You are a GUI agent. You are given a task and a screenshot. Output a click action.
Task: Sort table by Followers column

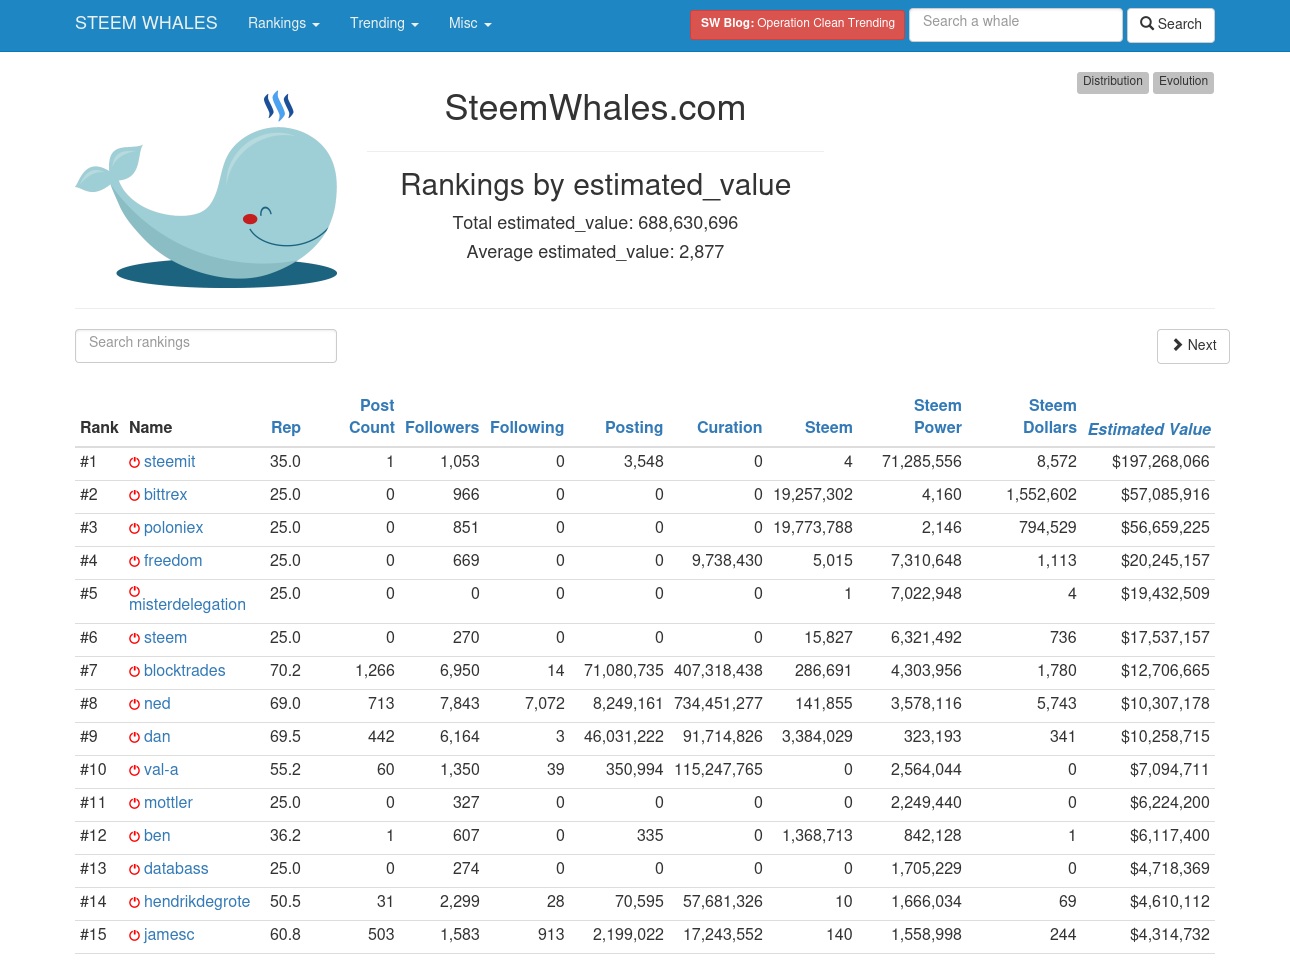(x=442, y=427)
